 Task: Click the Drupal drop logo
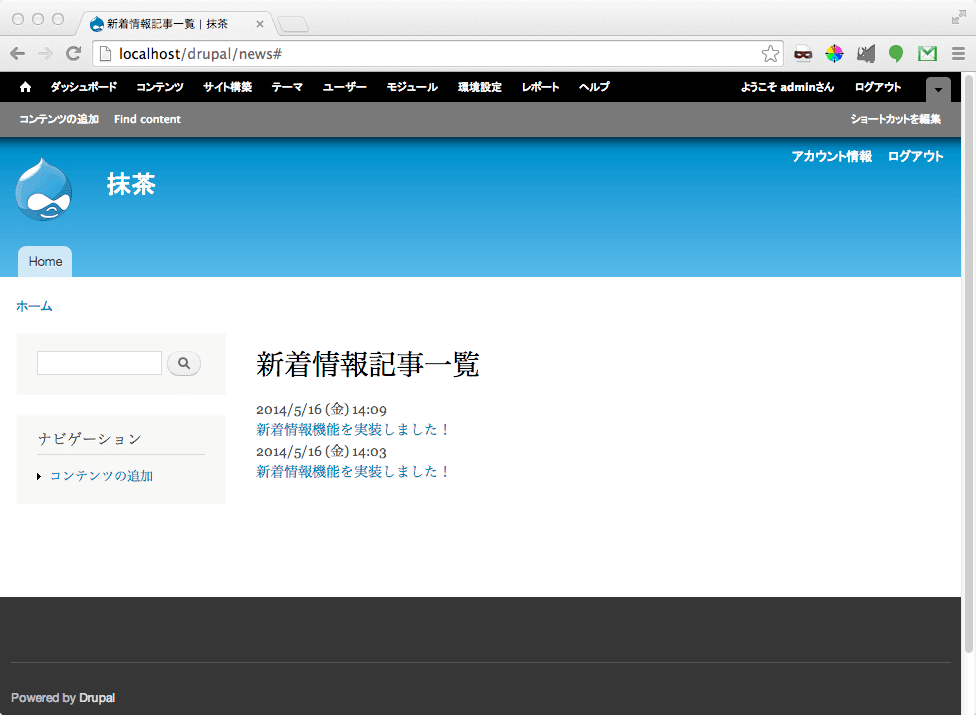click(x=44, y=189)
